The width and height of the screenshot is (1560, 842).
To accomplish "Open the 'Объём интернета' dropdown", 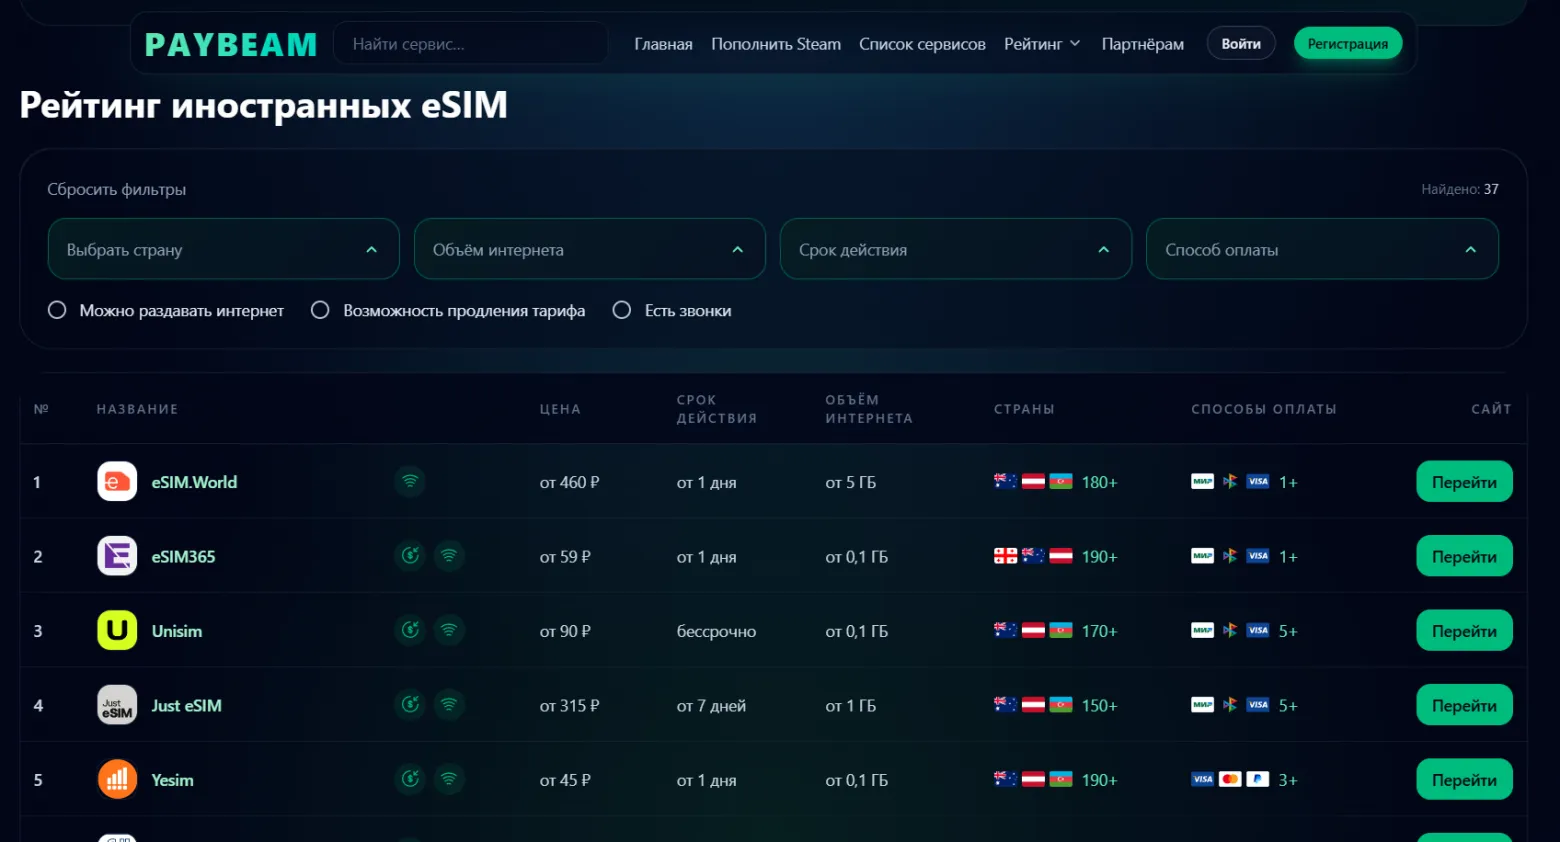I will coord(590,249).
